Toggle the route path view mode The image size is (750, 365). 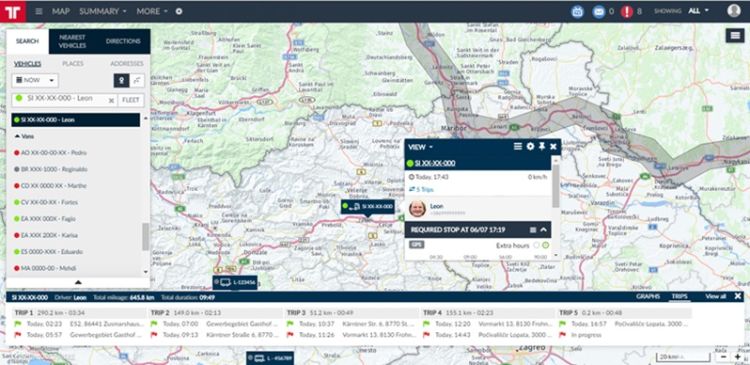point(136,81)
